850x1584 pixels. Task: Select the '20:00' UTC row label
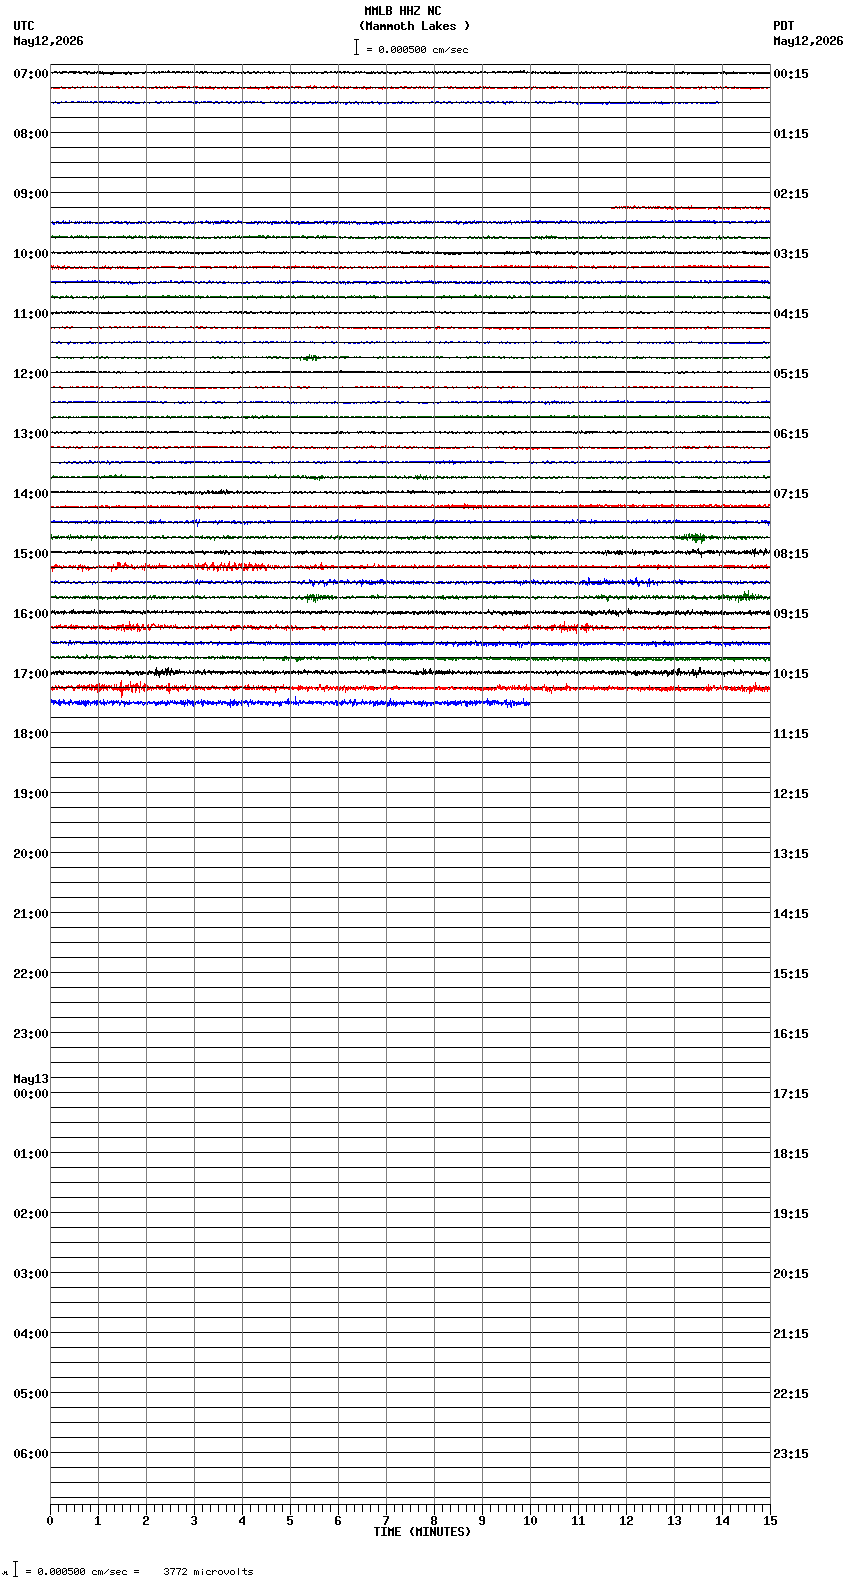(31, 854)
